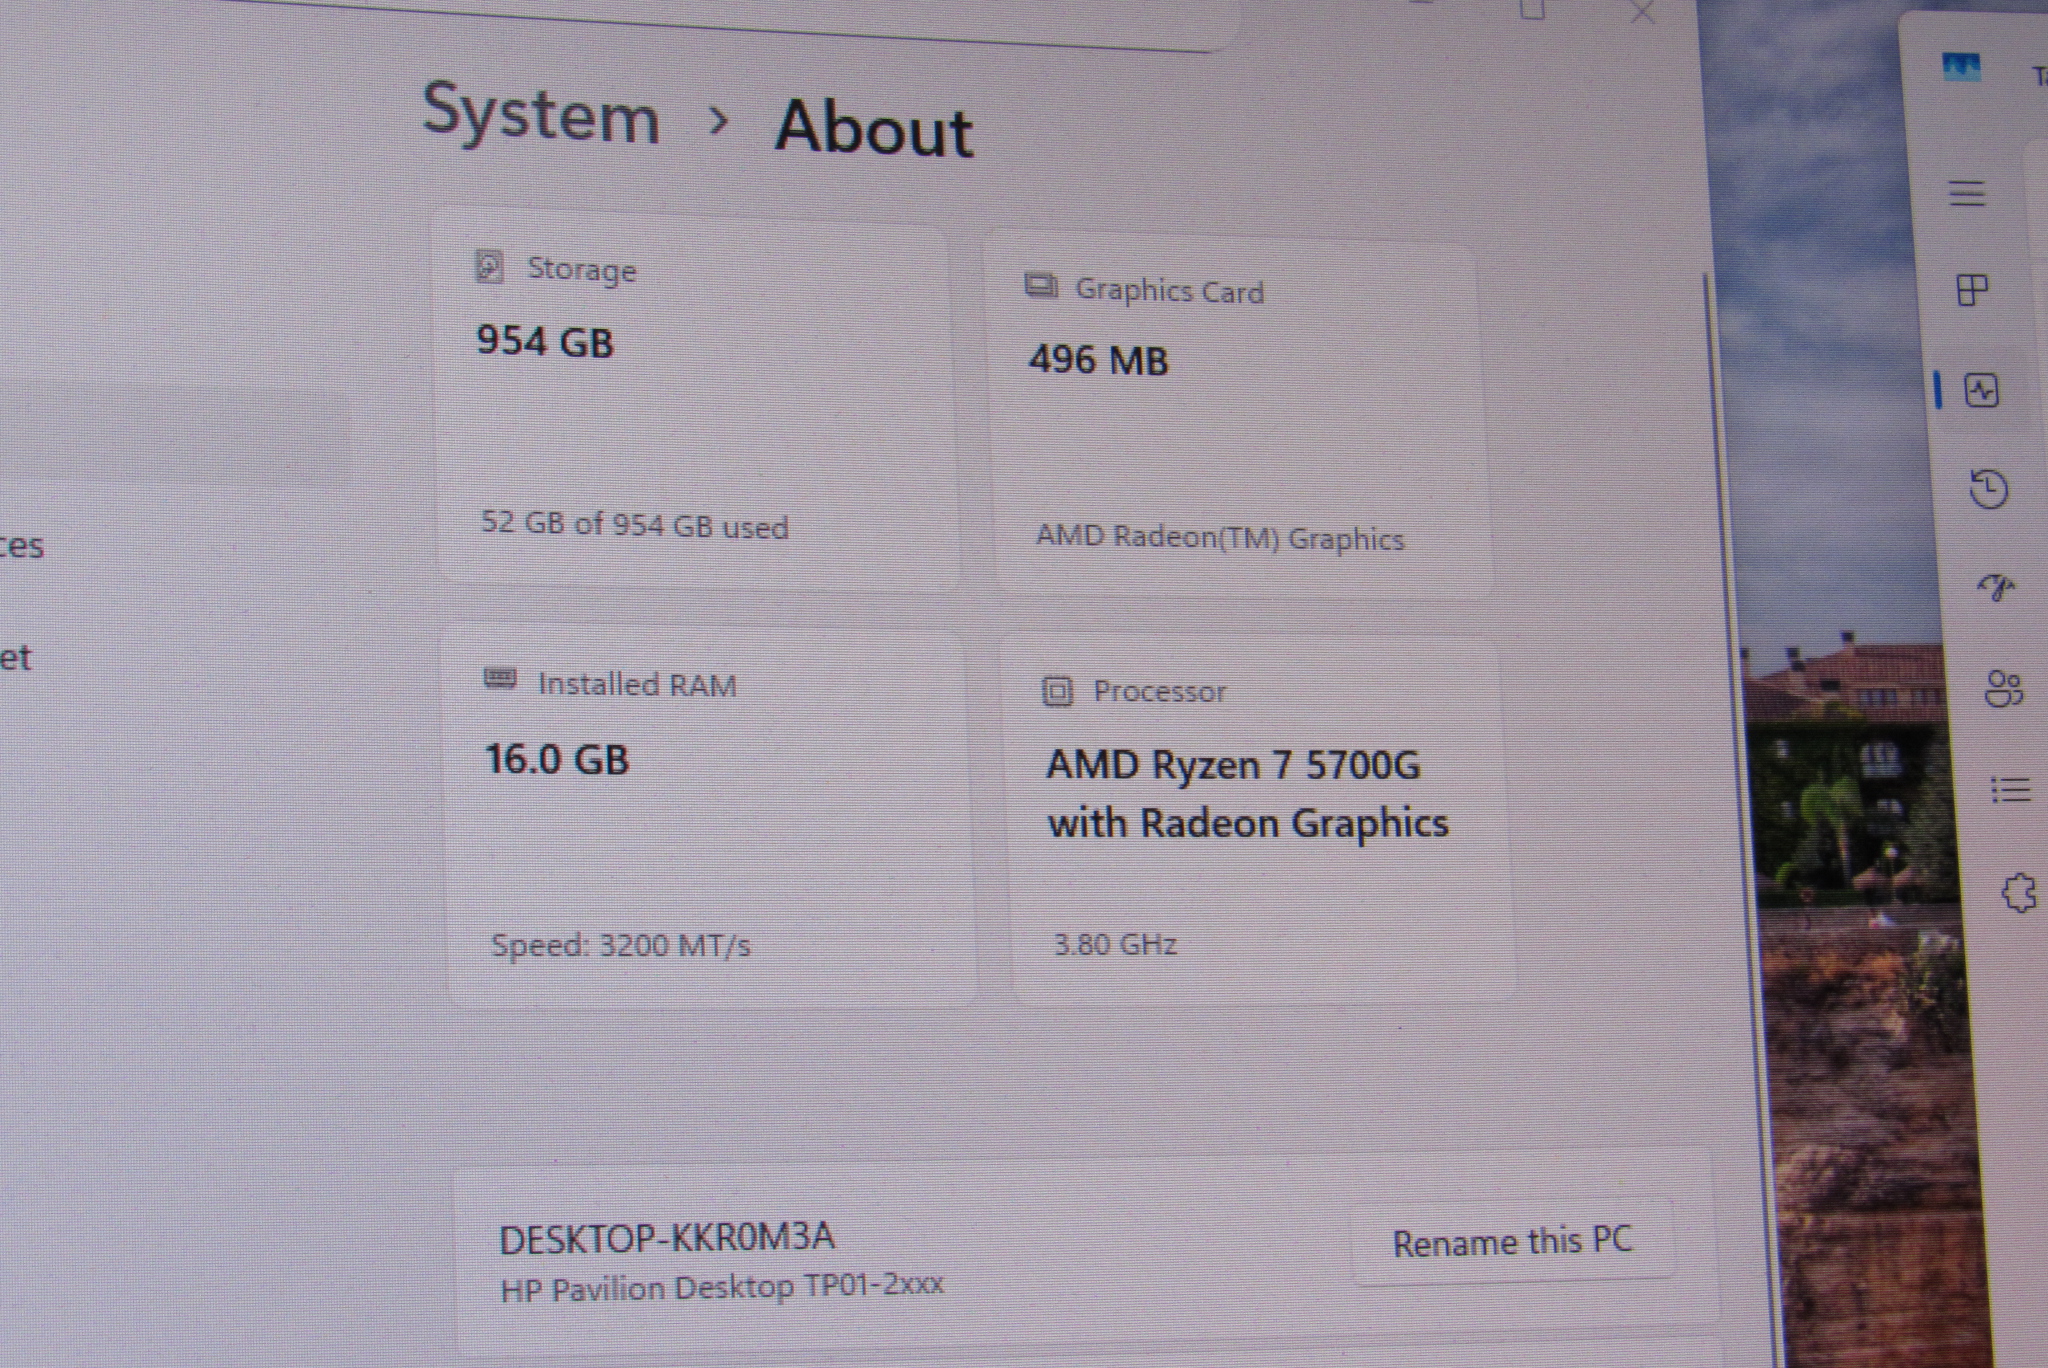Click the DESKTOP-KKR0M3A device name
2048x1368 pixels.
pos(666,1238)
